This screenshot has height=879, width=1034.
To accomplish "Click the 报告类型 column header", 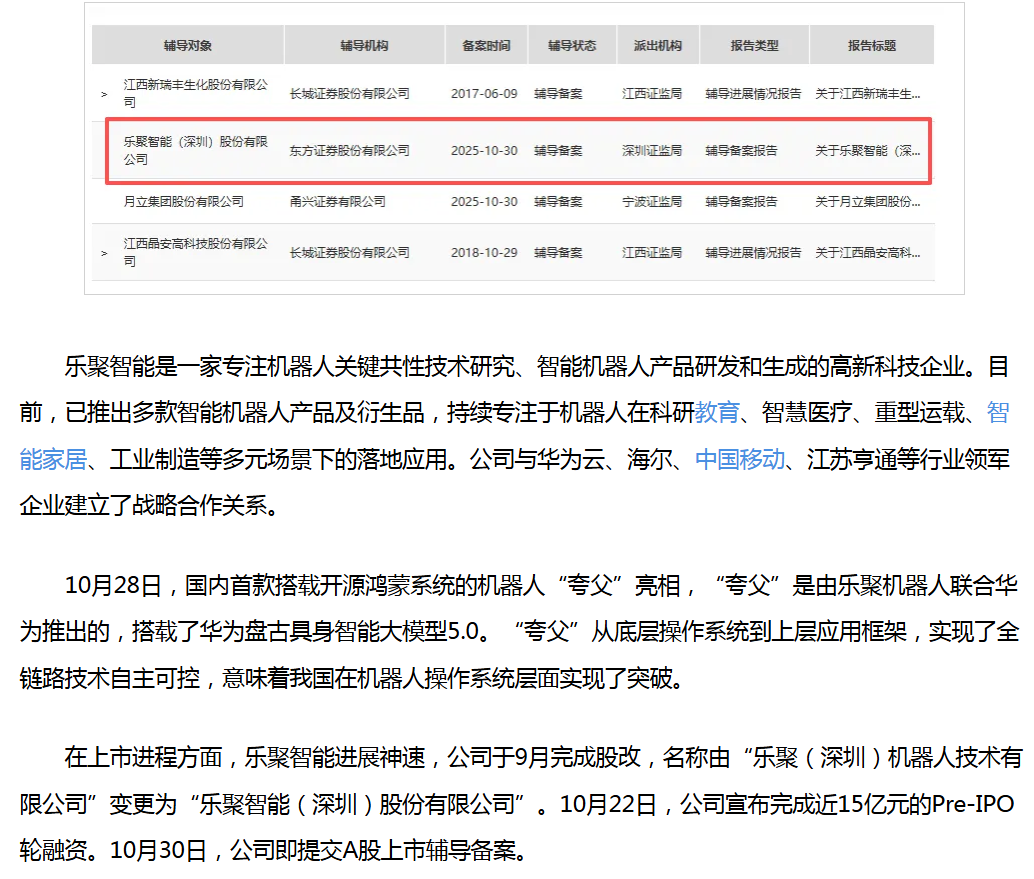I will coord(754,45).
